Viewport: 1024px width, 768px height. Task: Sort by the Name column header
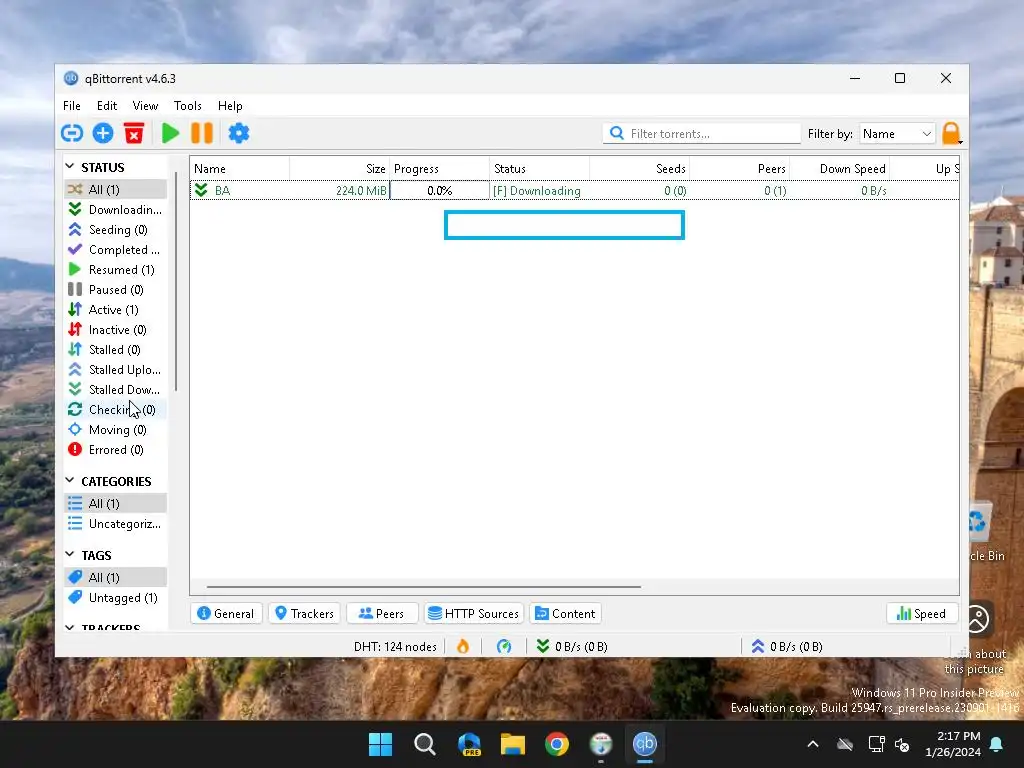tap(240, 168)
